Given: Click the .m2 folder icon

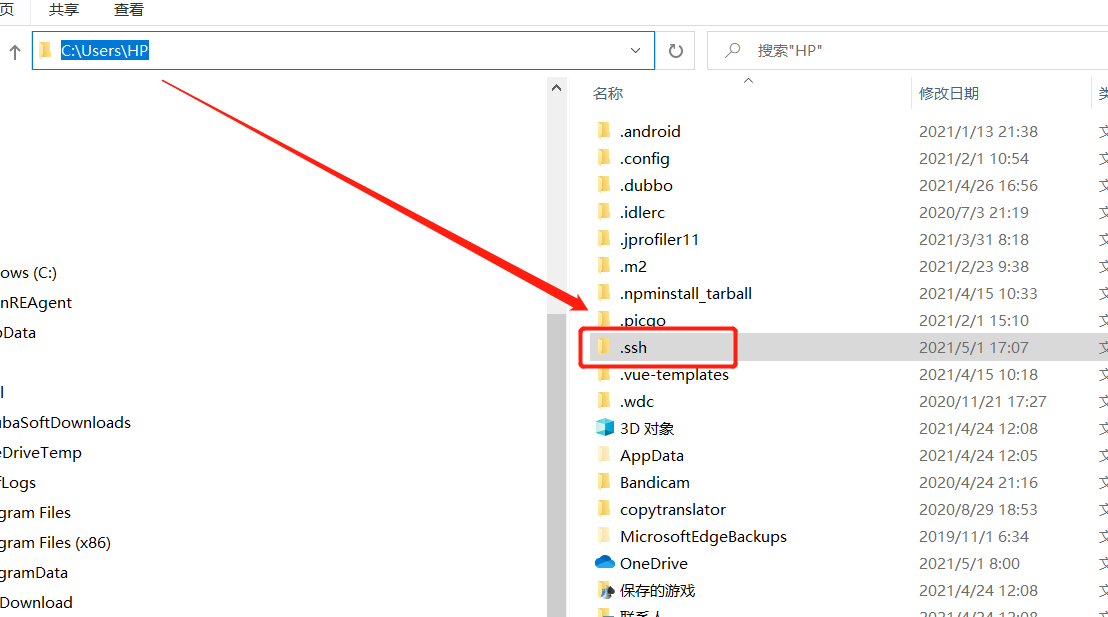Looking at the screenshot, I should coord(604,266).
